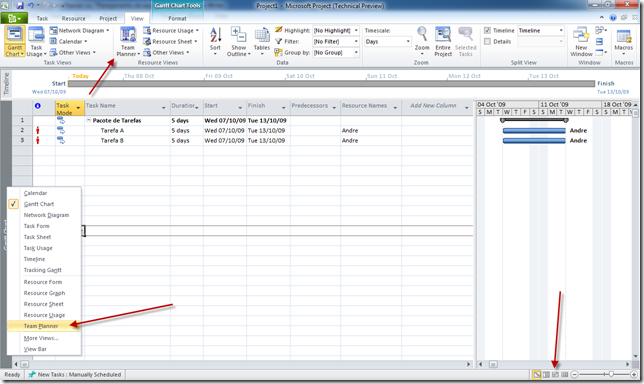Click the Save icon in quick access toolbar
This screenshot has height=384, width=644.
pyautogui.click(x=20, y=6)
